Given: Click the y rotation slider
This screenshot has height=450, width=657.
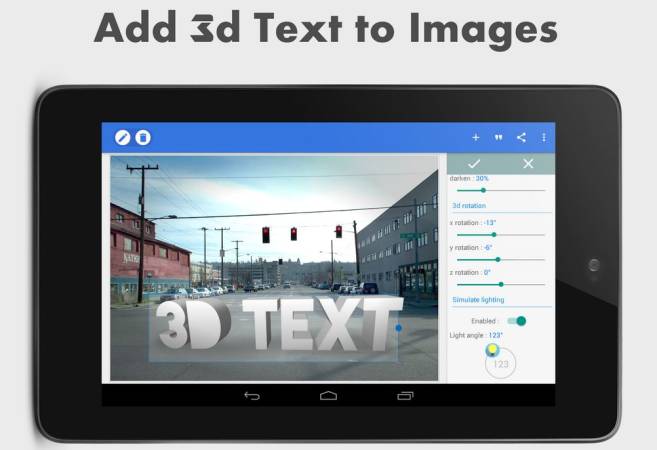Looking at the screenshot, I should pos(501,259).
